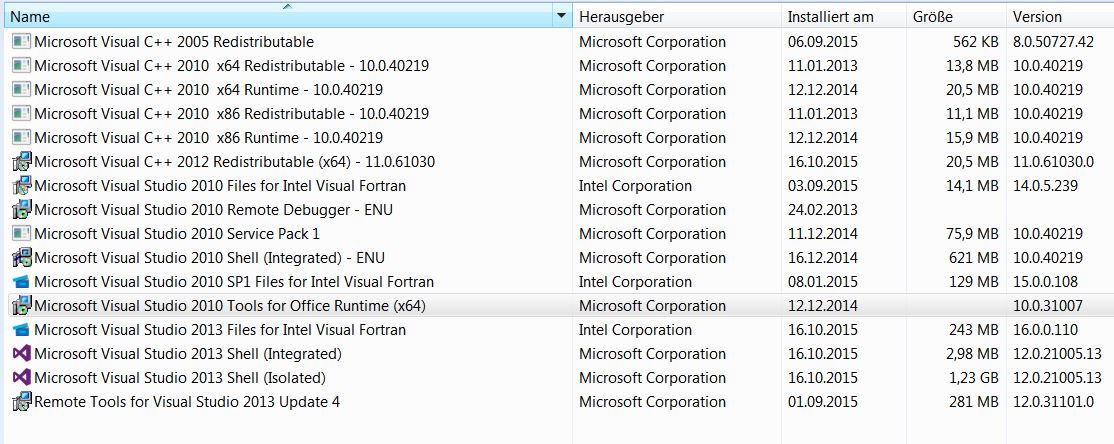Select the Visual Studio 2013 Shell (Integrated) purple icon
Viewport: 1114px width, 444px height.
(x=22, y=354)
